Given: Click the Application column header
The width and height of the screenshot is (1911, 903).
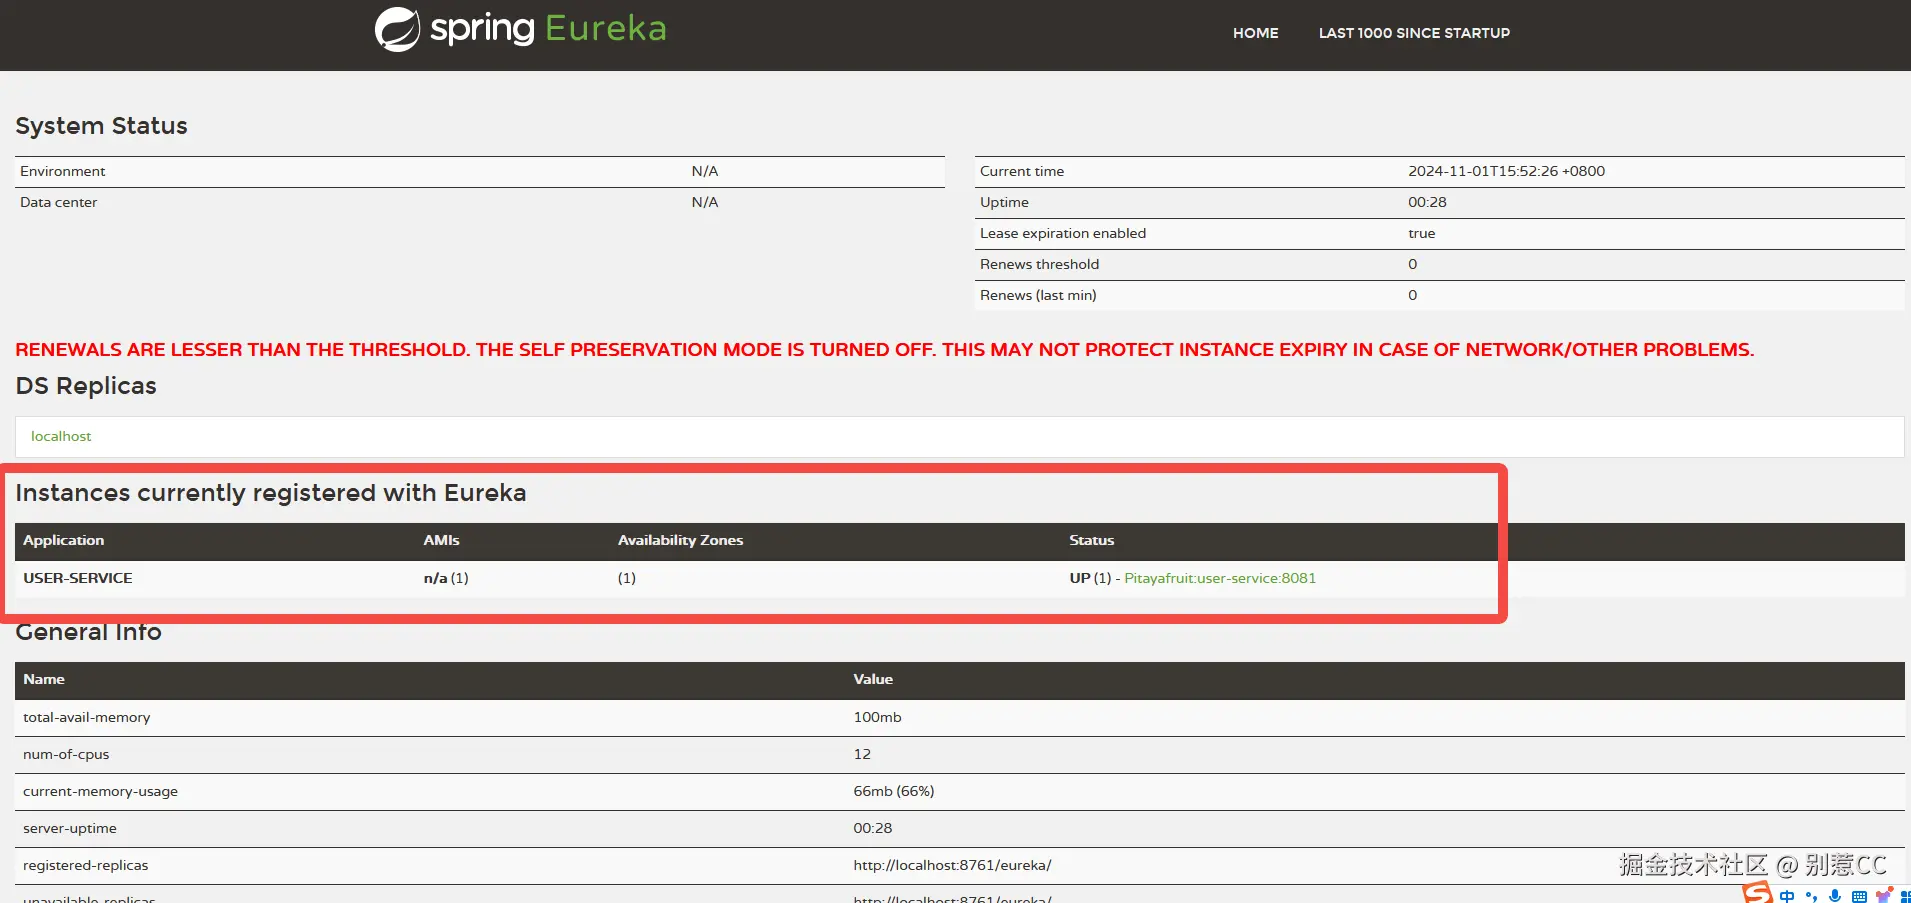Looking at the screenshot, I should (64, 540).
